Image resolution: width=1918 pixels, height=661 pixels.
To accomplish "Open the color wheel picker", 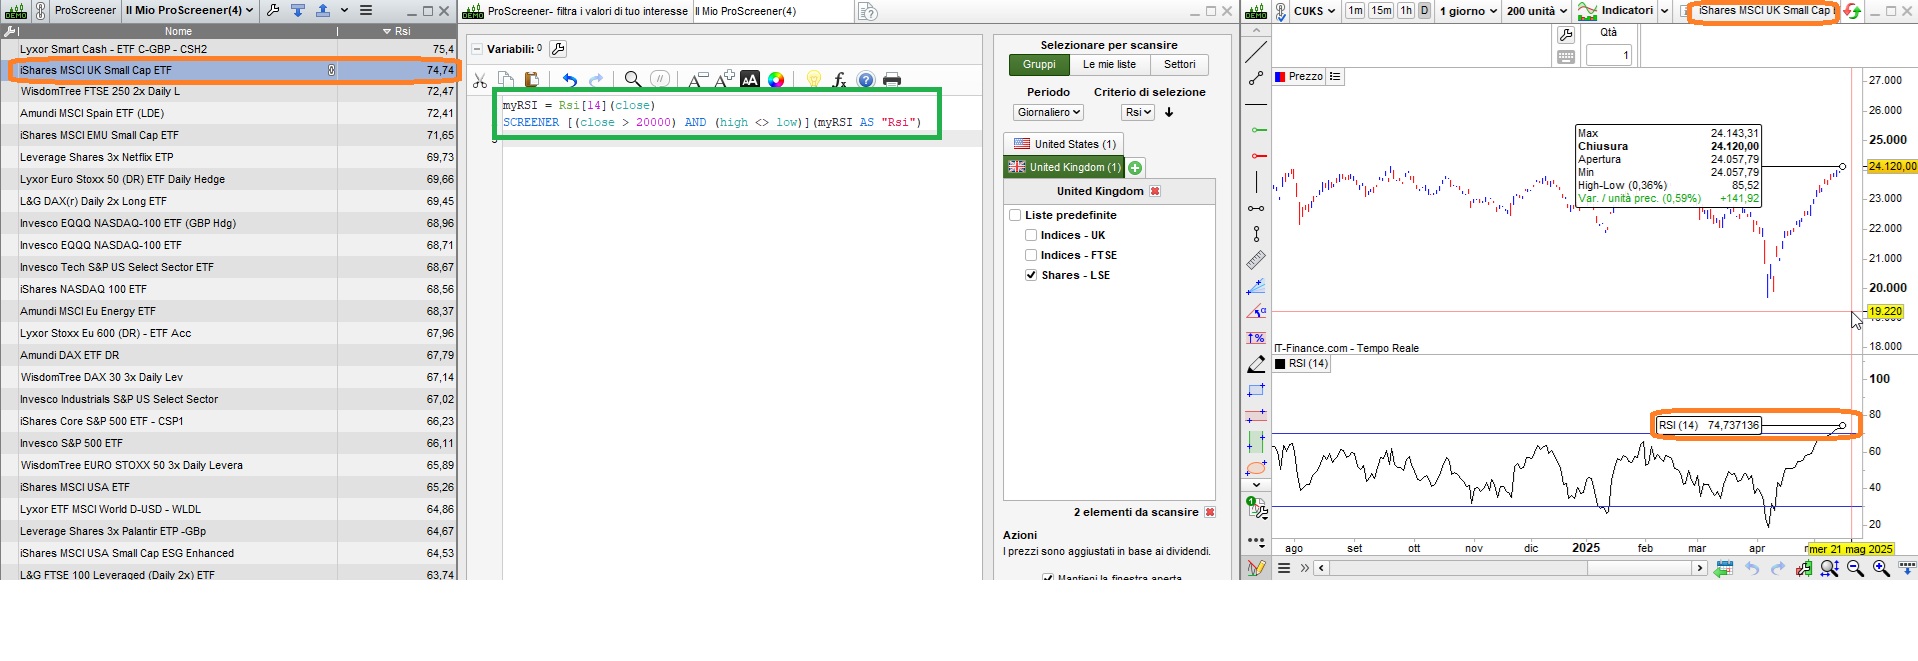I will pos(776,80).
